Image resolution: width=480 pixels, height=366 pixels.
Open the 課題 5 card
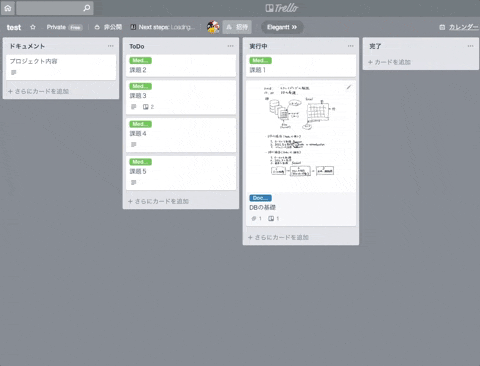181,173
